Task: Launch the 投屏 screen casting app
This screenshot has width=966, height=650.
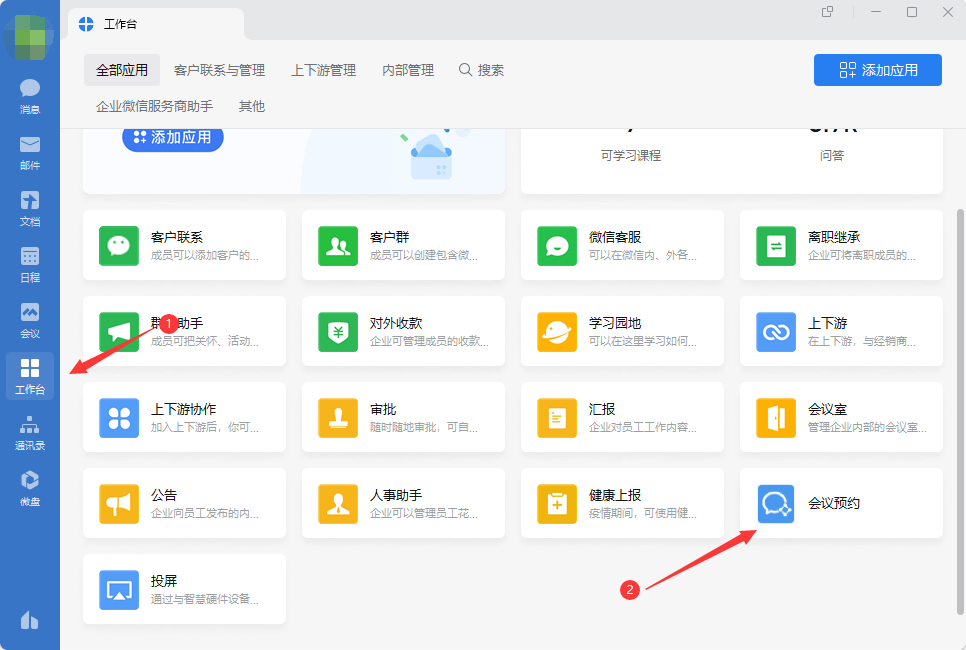Action: [119, 590]
